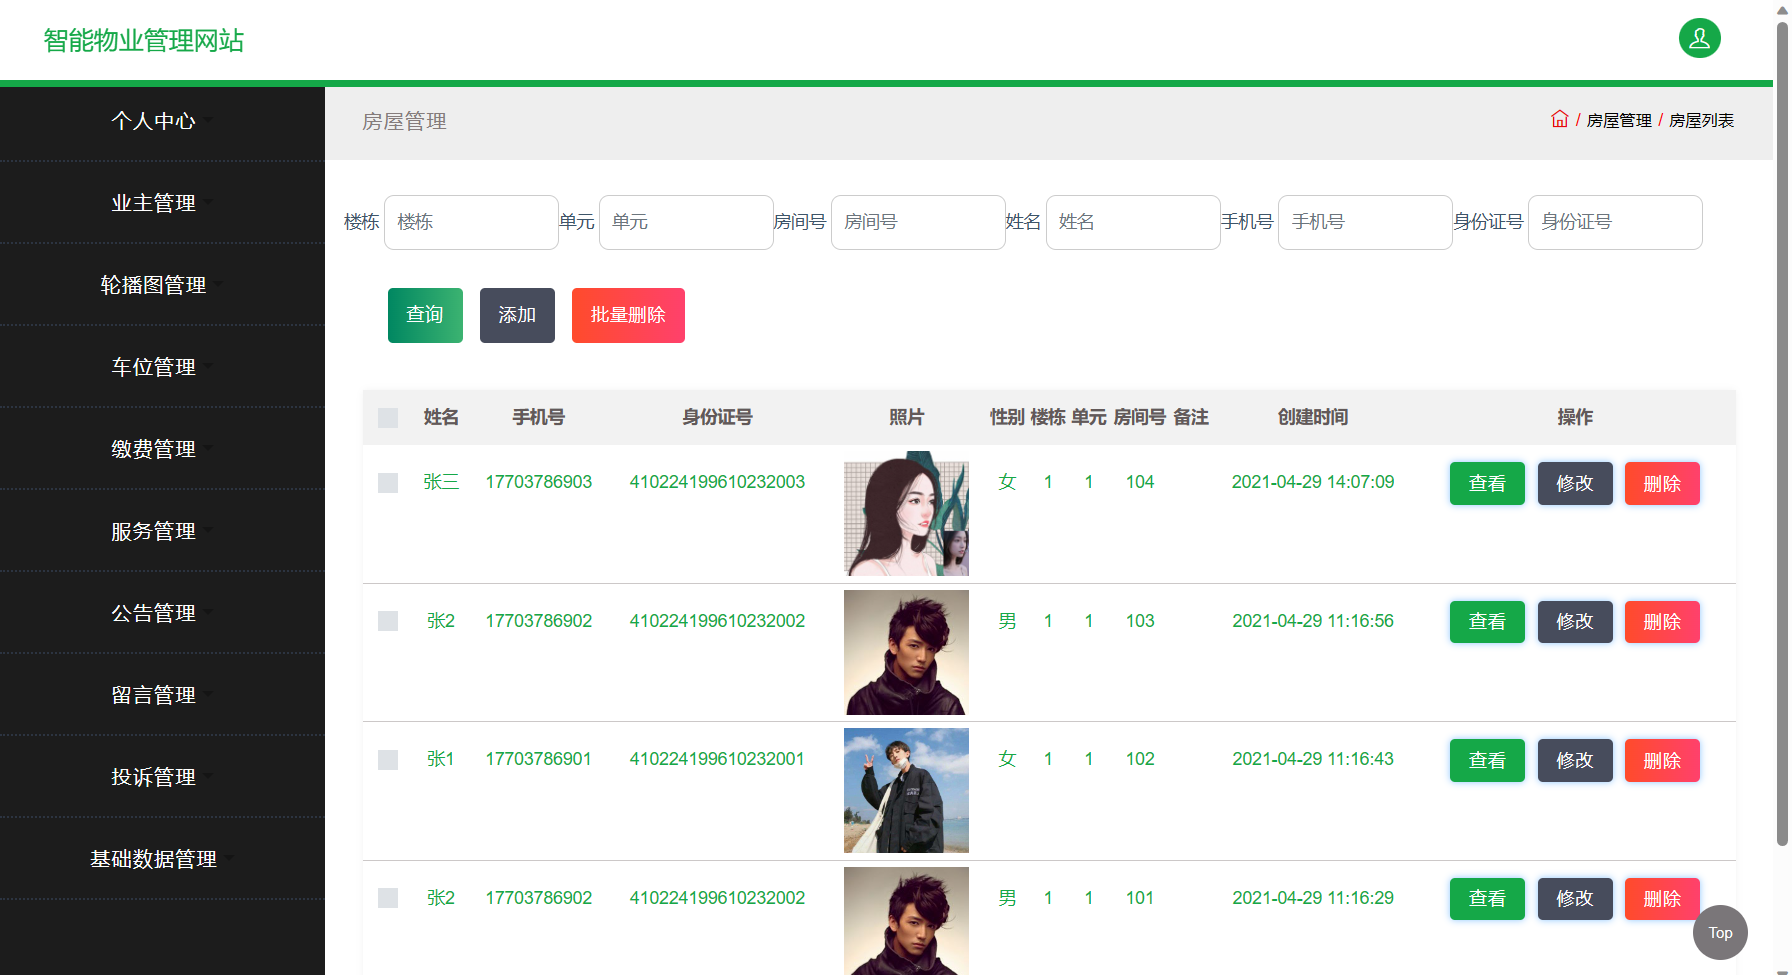This screenshot has height=975, width=1792.
Task: Edit the room 101 record
Action: click(x=1575, y=899)
